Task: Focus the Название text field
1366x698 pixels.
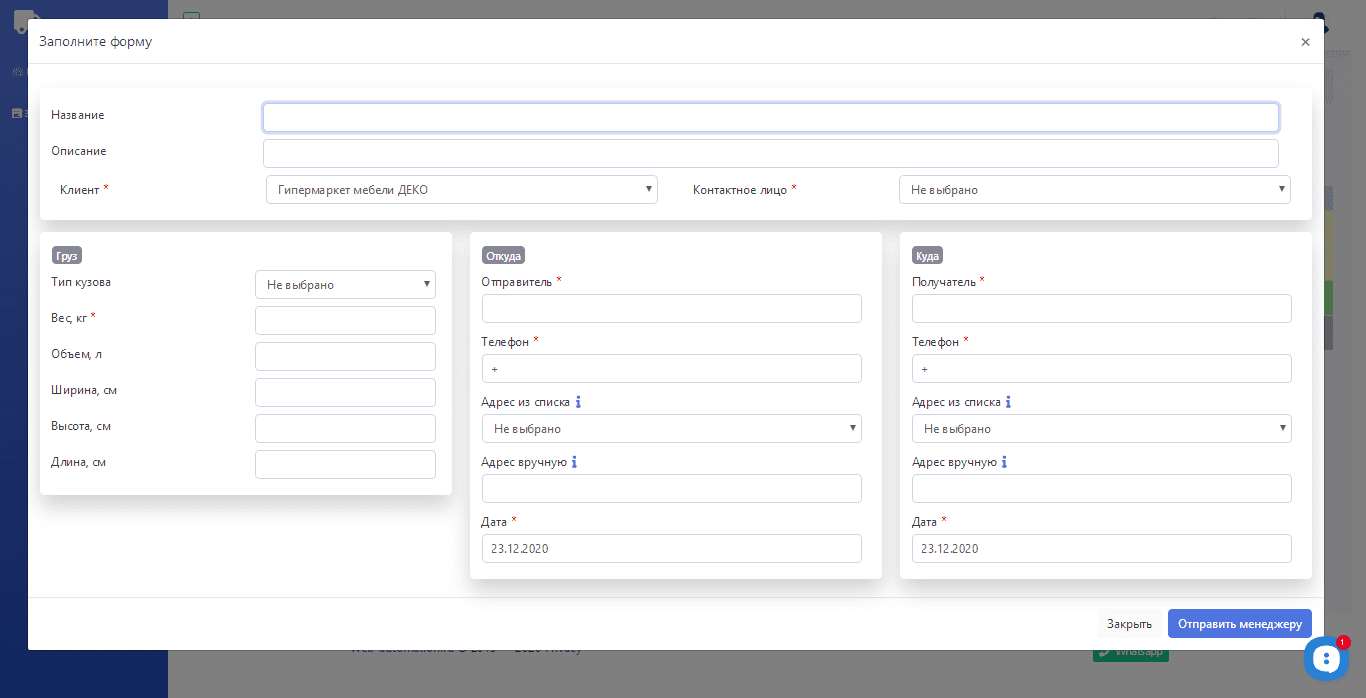Action: (770, 117)
